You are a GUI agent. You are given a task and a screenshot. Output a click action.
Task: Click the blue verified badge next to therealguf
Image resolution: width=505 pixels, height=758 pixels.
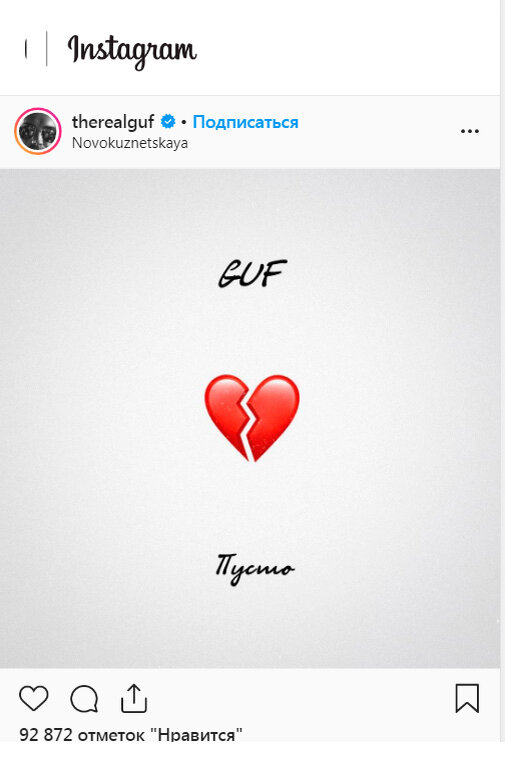[x=168, y=121]
